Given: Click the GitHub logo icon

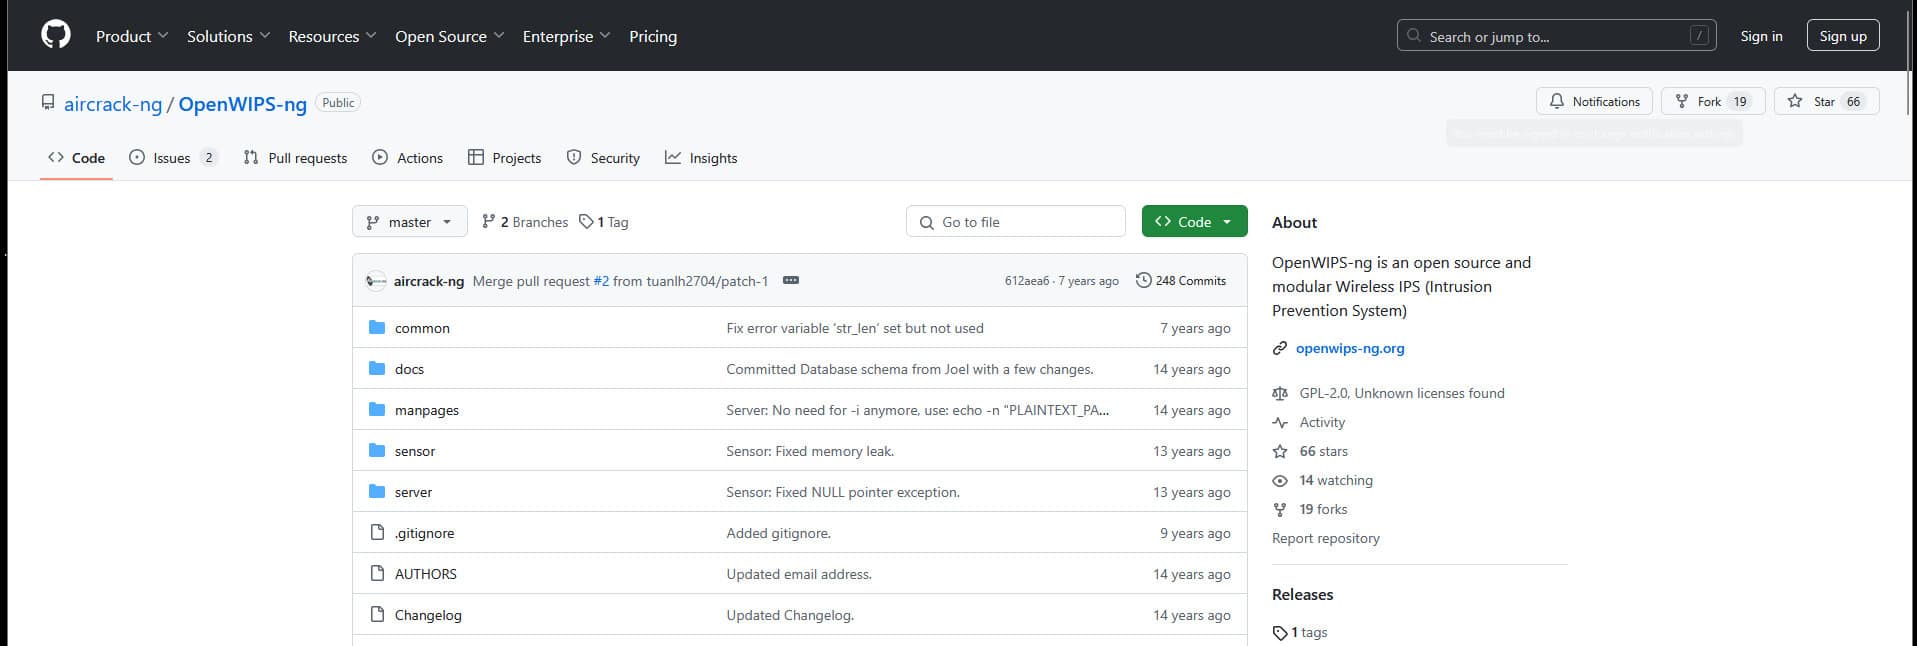Looking at the screenshot, I should [56, 35].
